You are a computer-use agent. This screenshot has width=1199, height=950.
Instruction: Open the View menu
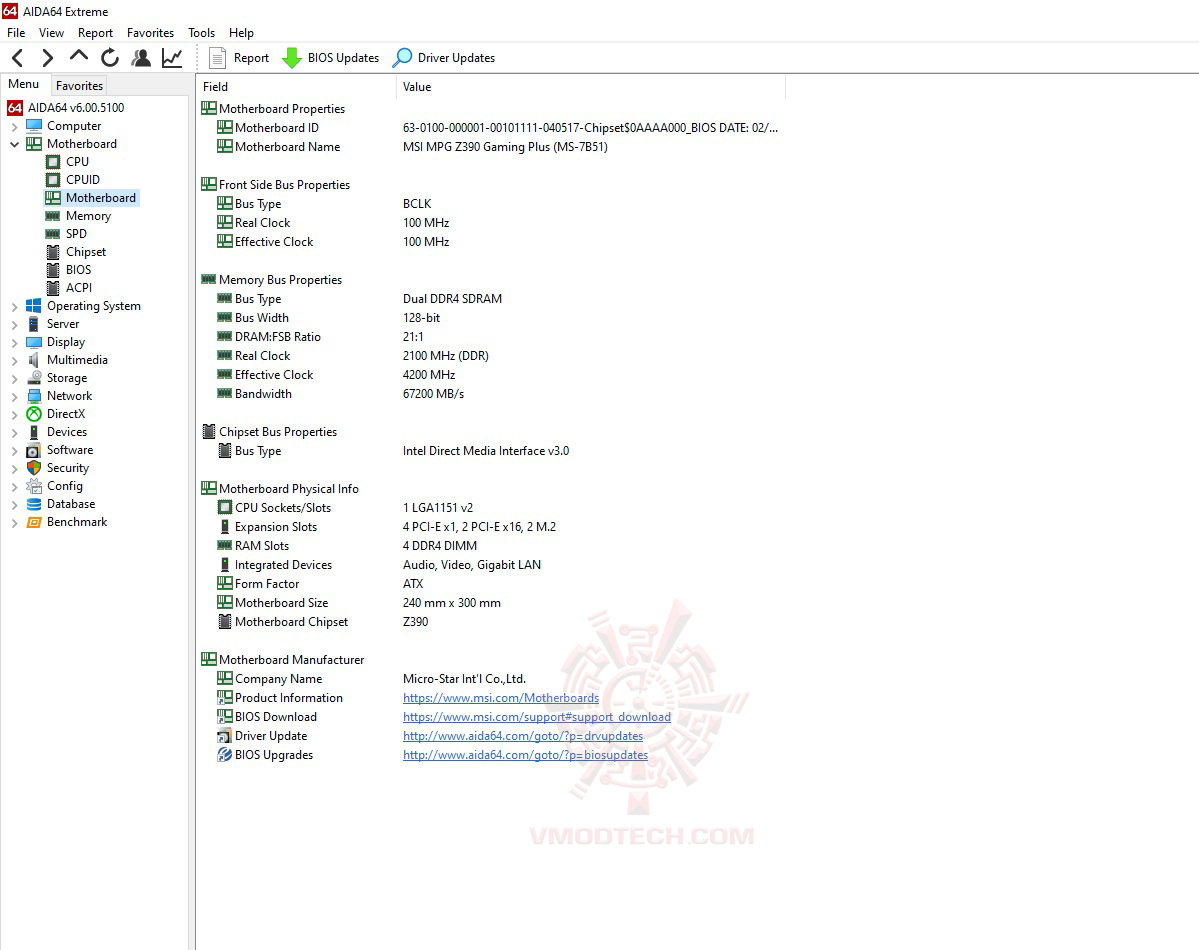51,33
